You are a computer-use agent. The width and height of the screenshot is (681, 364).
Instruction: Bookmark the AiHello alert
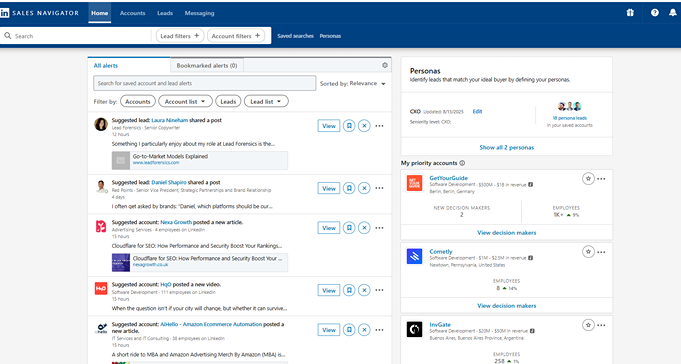point(349,330)
